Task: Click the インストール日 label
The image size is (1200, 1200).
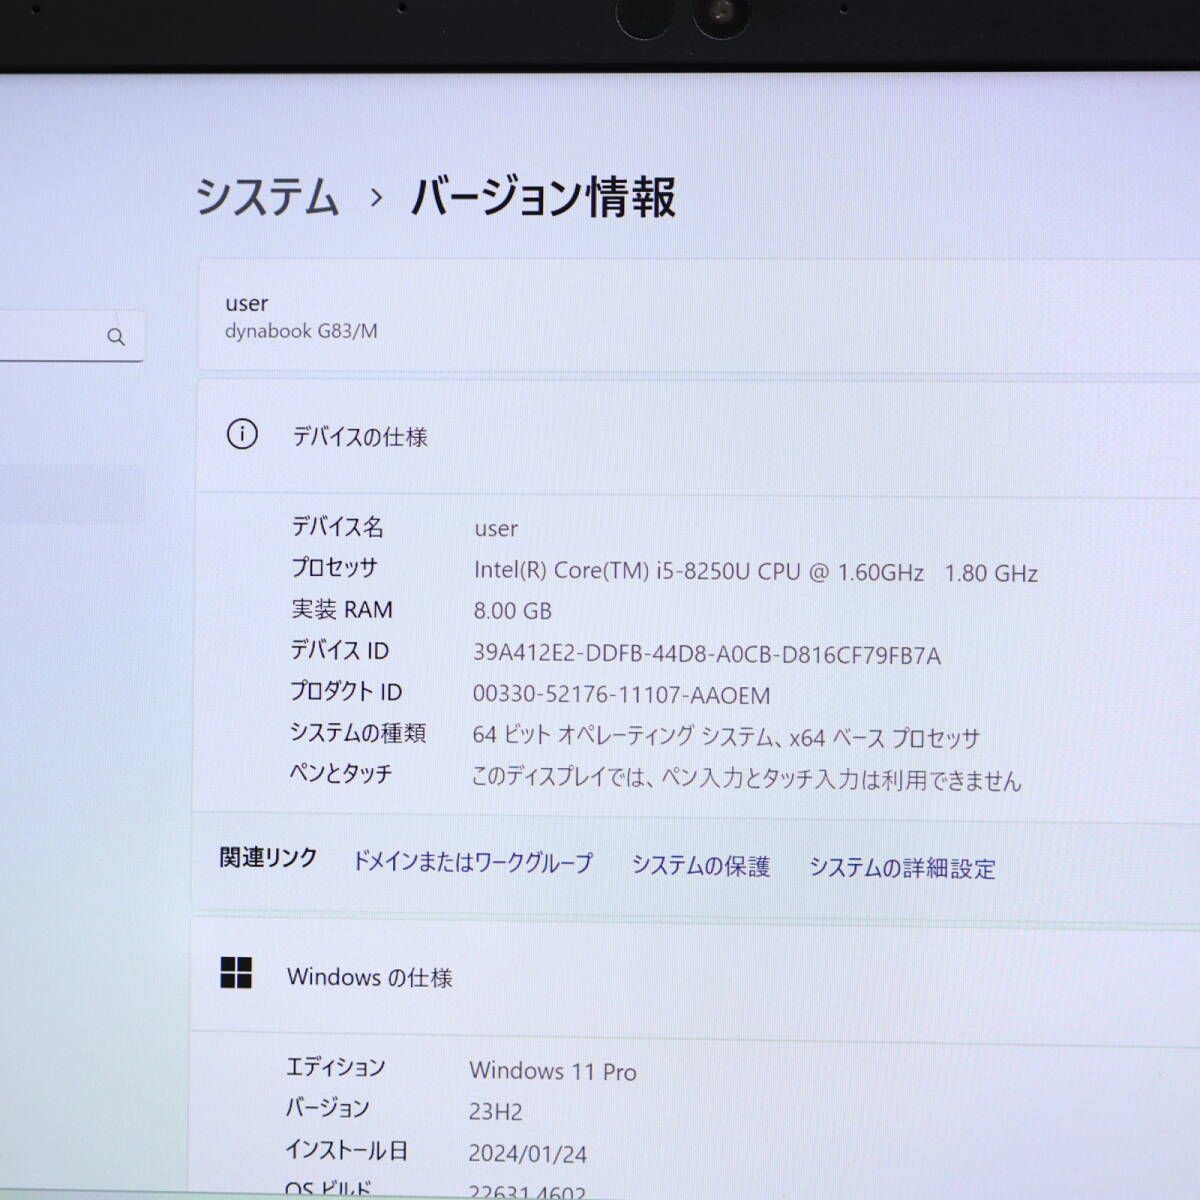Action: point(346,1150)
